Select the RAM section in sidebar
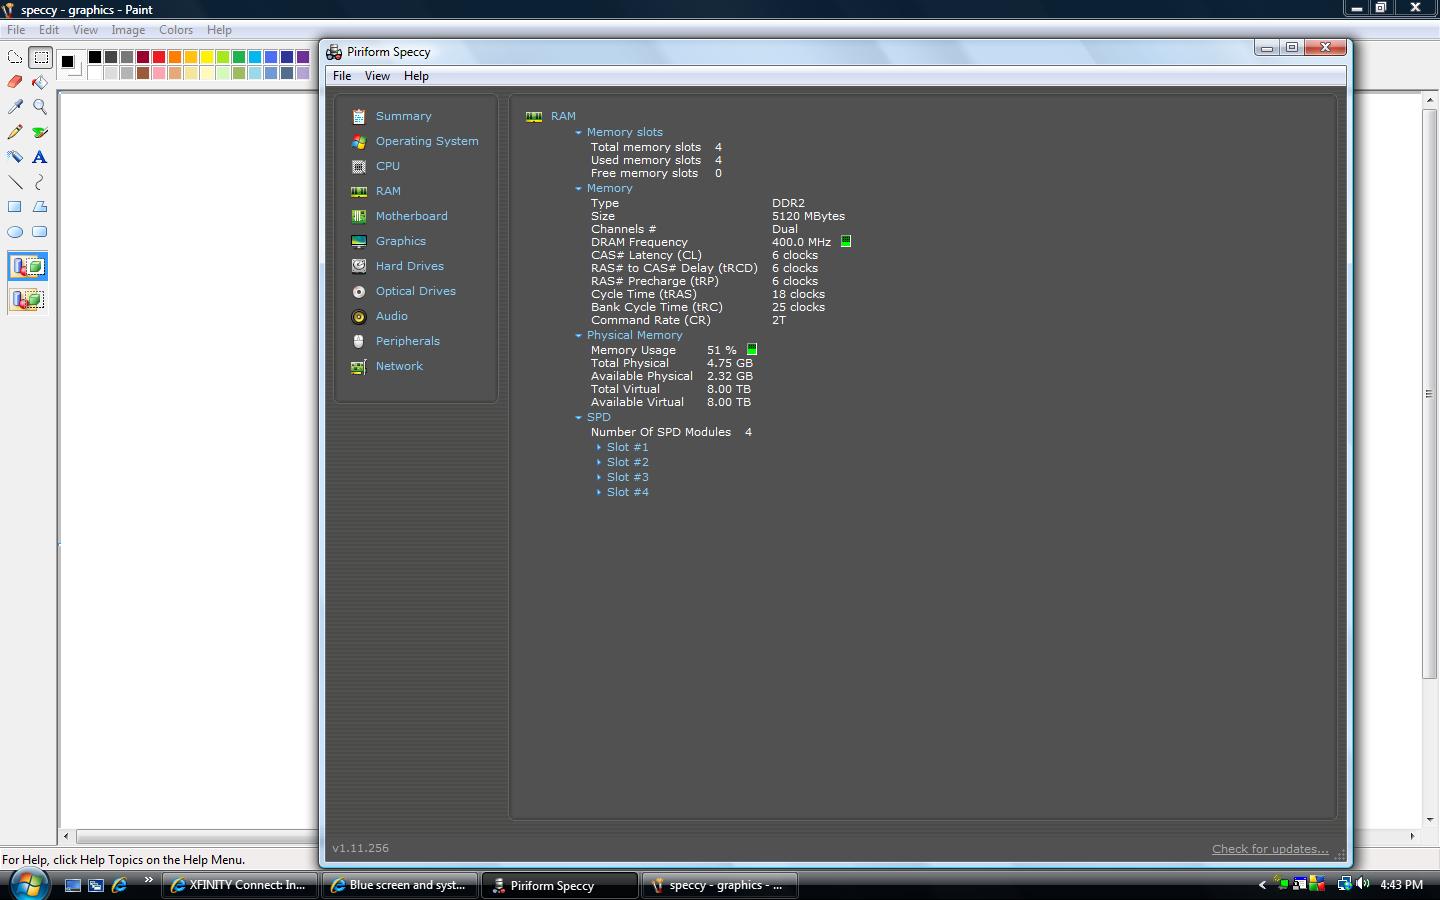Screen dimensions: 1440x900 388,191
